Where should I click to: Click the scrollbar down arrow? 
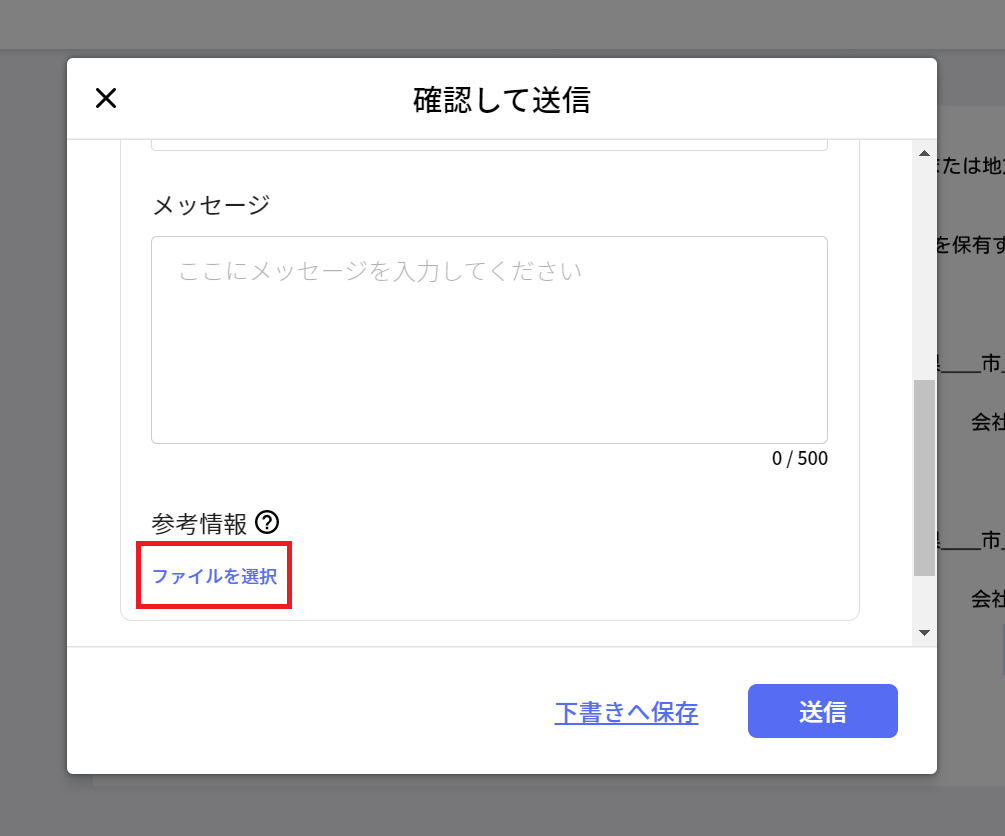(924, 633)
